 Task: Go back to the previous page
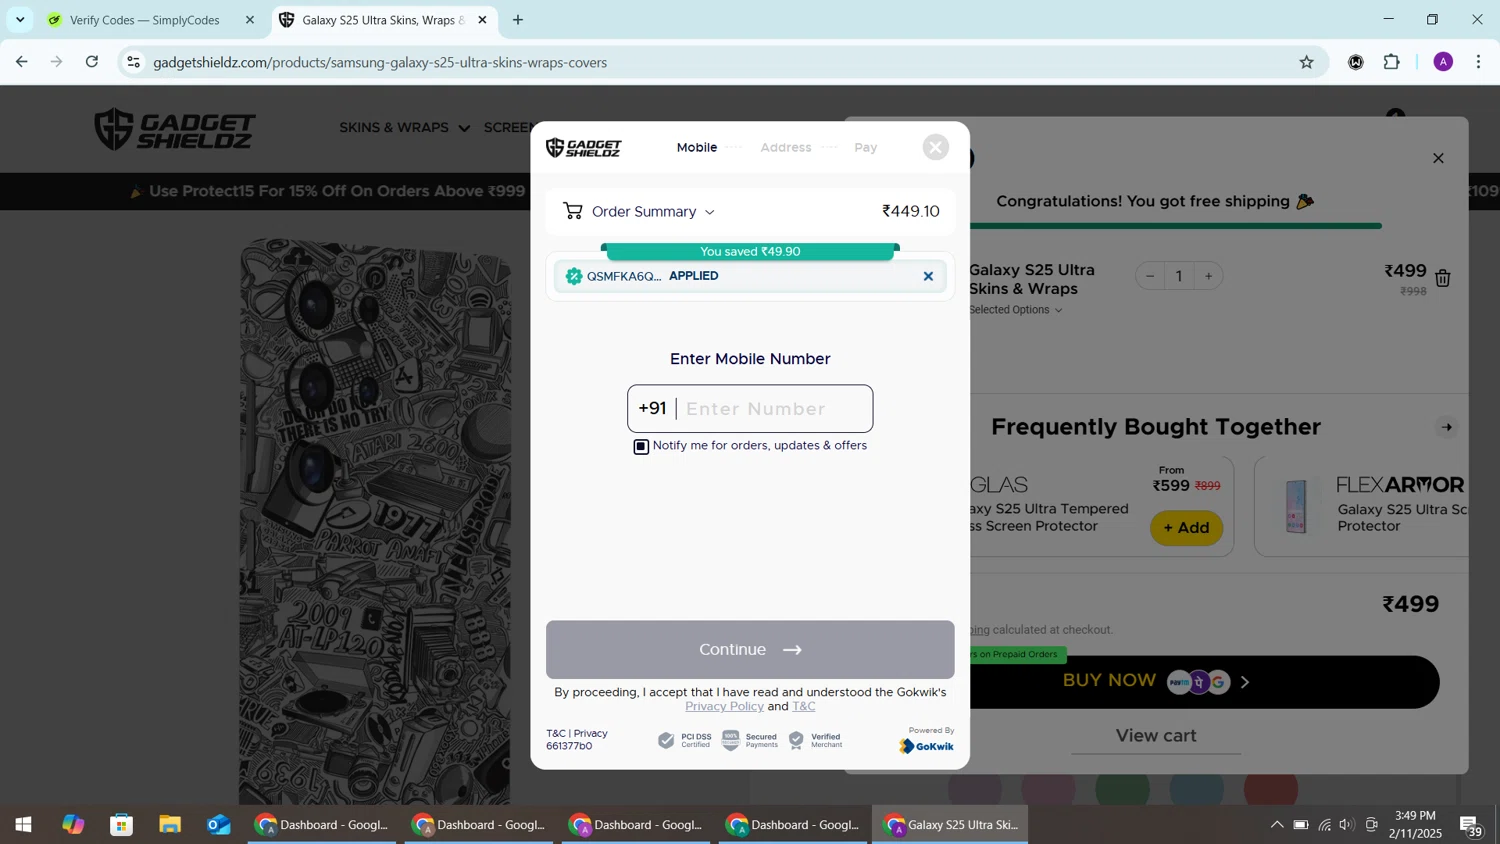[21, 62]
